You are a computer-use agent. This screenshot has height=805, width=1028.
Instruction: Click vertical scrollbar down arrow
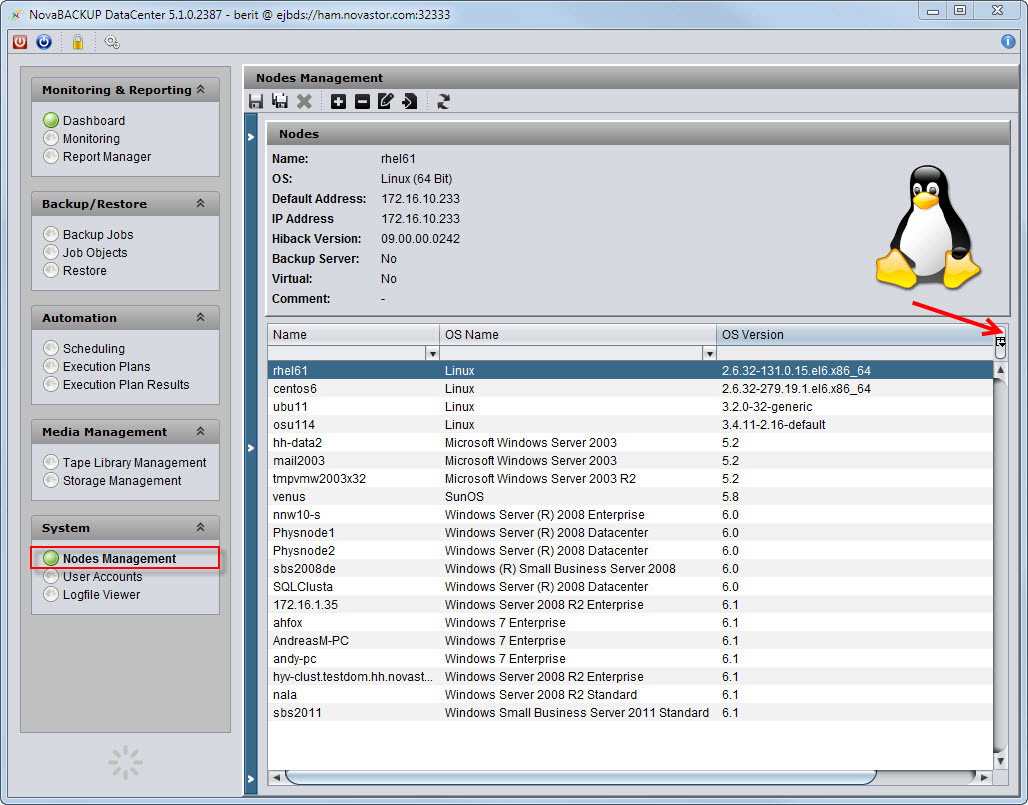pyautogui.click(x=1000, y=761)
